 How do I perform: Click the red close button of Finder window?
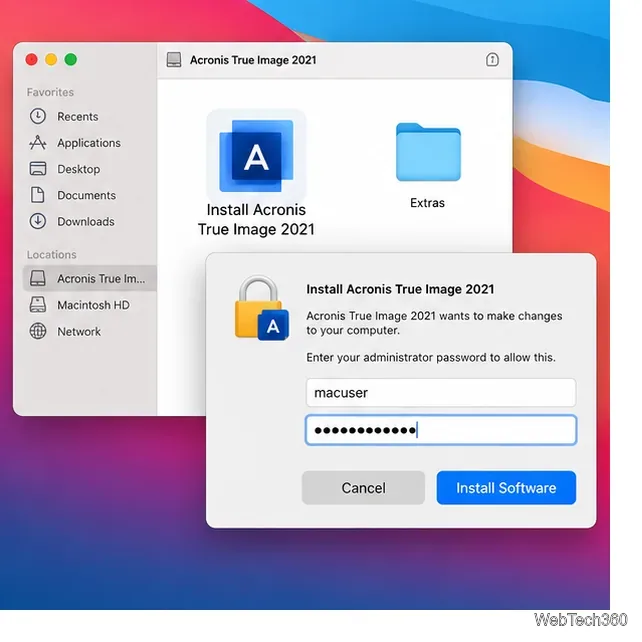(32, 59)
